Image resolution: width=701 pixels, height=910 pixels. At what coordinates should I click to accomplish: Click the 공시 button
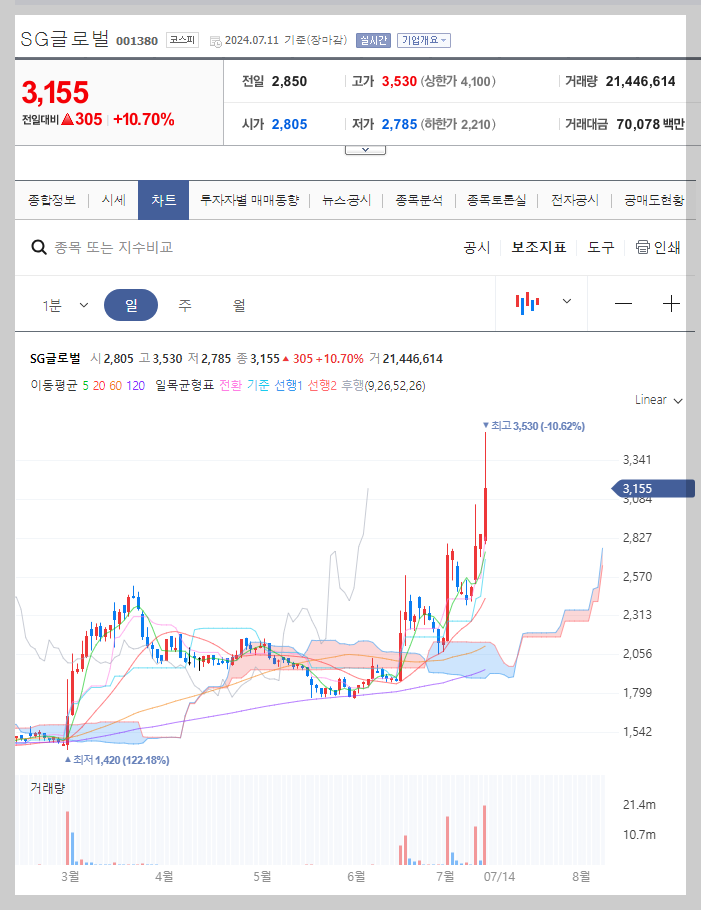477,248
